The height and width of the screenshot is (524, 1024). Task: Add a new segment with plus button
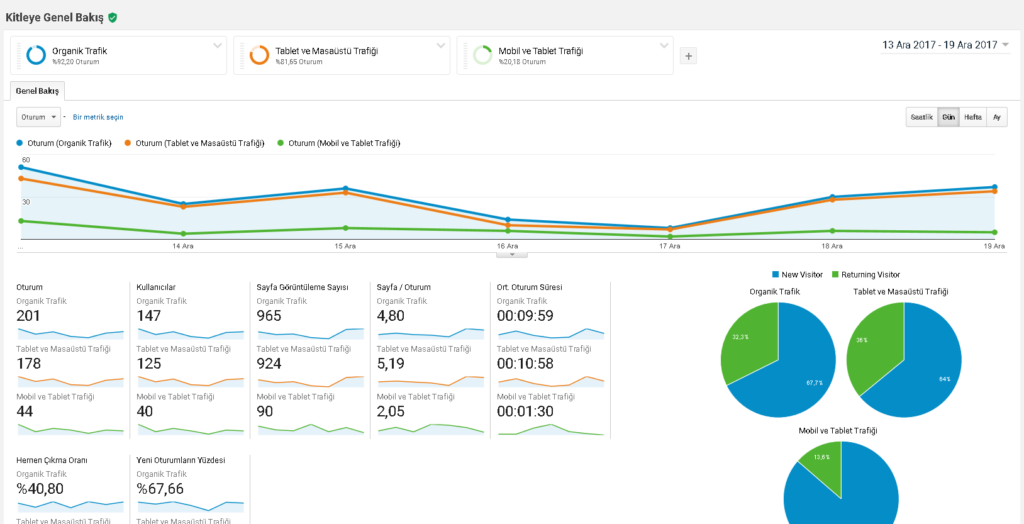coord(688,56)
